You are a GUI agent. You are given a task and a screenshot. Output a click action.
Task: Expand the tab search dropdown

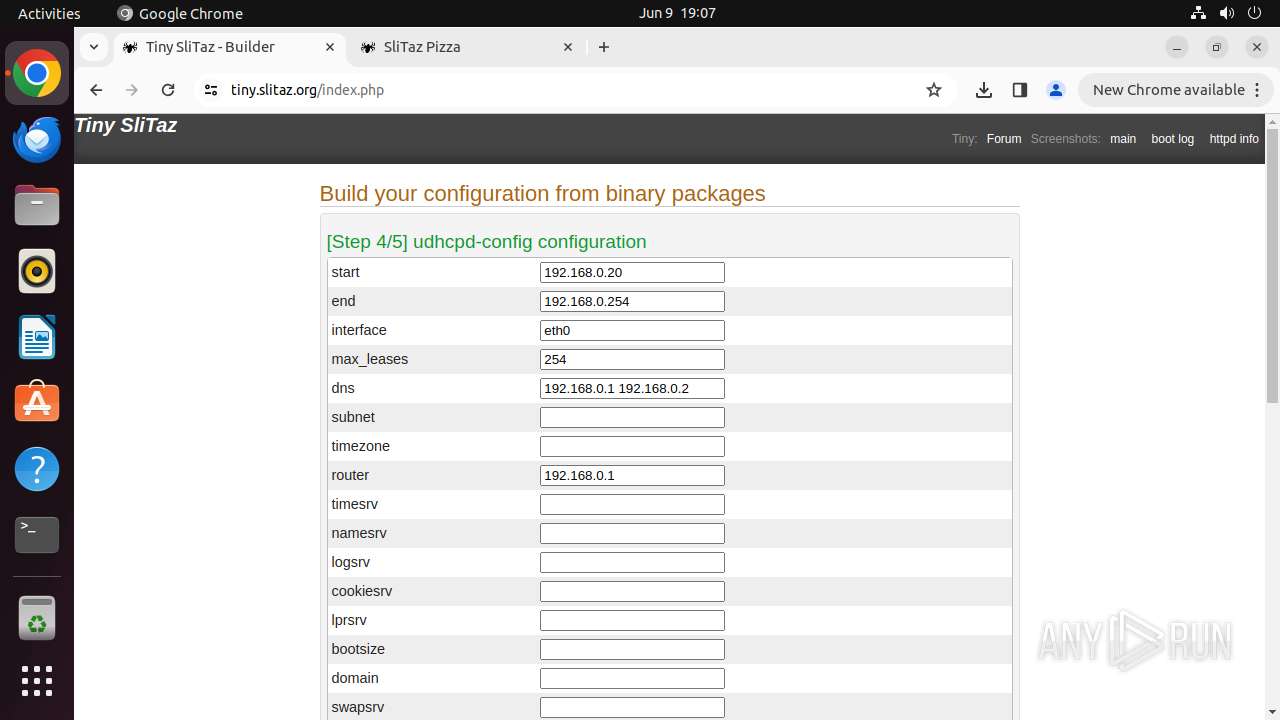pos(93,47)
